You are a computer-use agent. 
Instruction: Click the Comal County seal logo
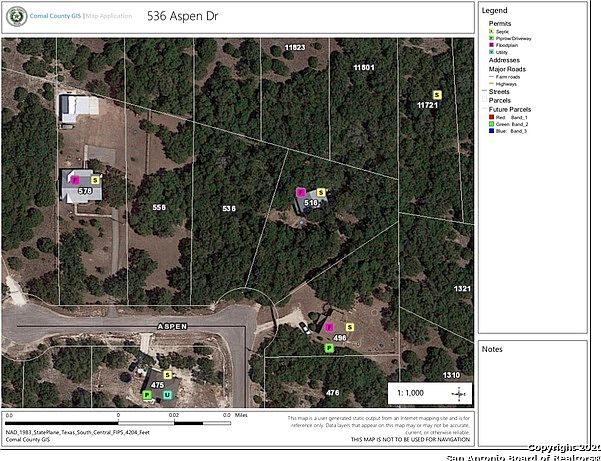coord(16,16)
